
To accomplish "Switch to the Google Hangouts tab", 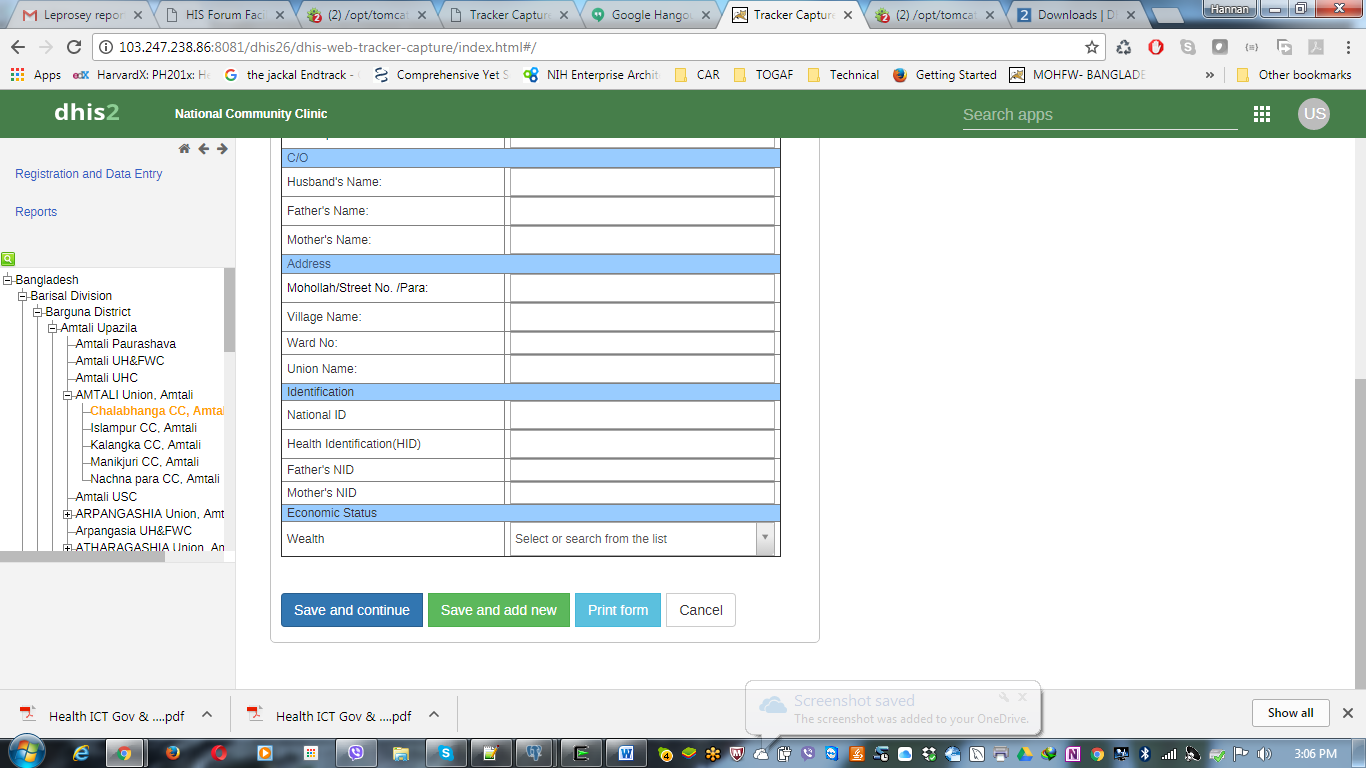I will [652, 15].
